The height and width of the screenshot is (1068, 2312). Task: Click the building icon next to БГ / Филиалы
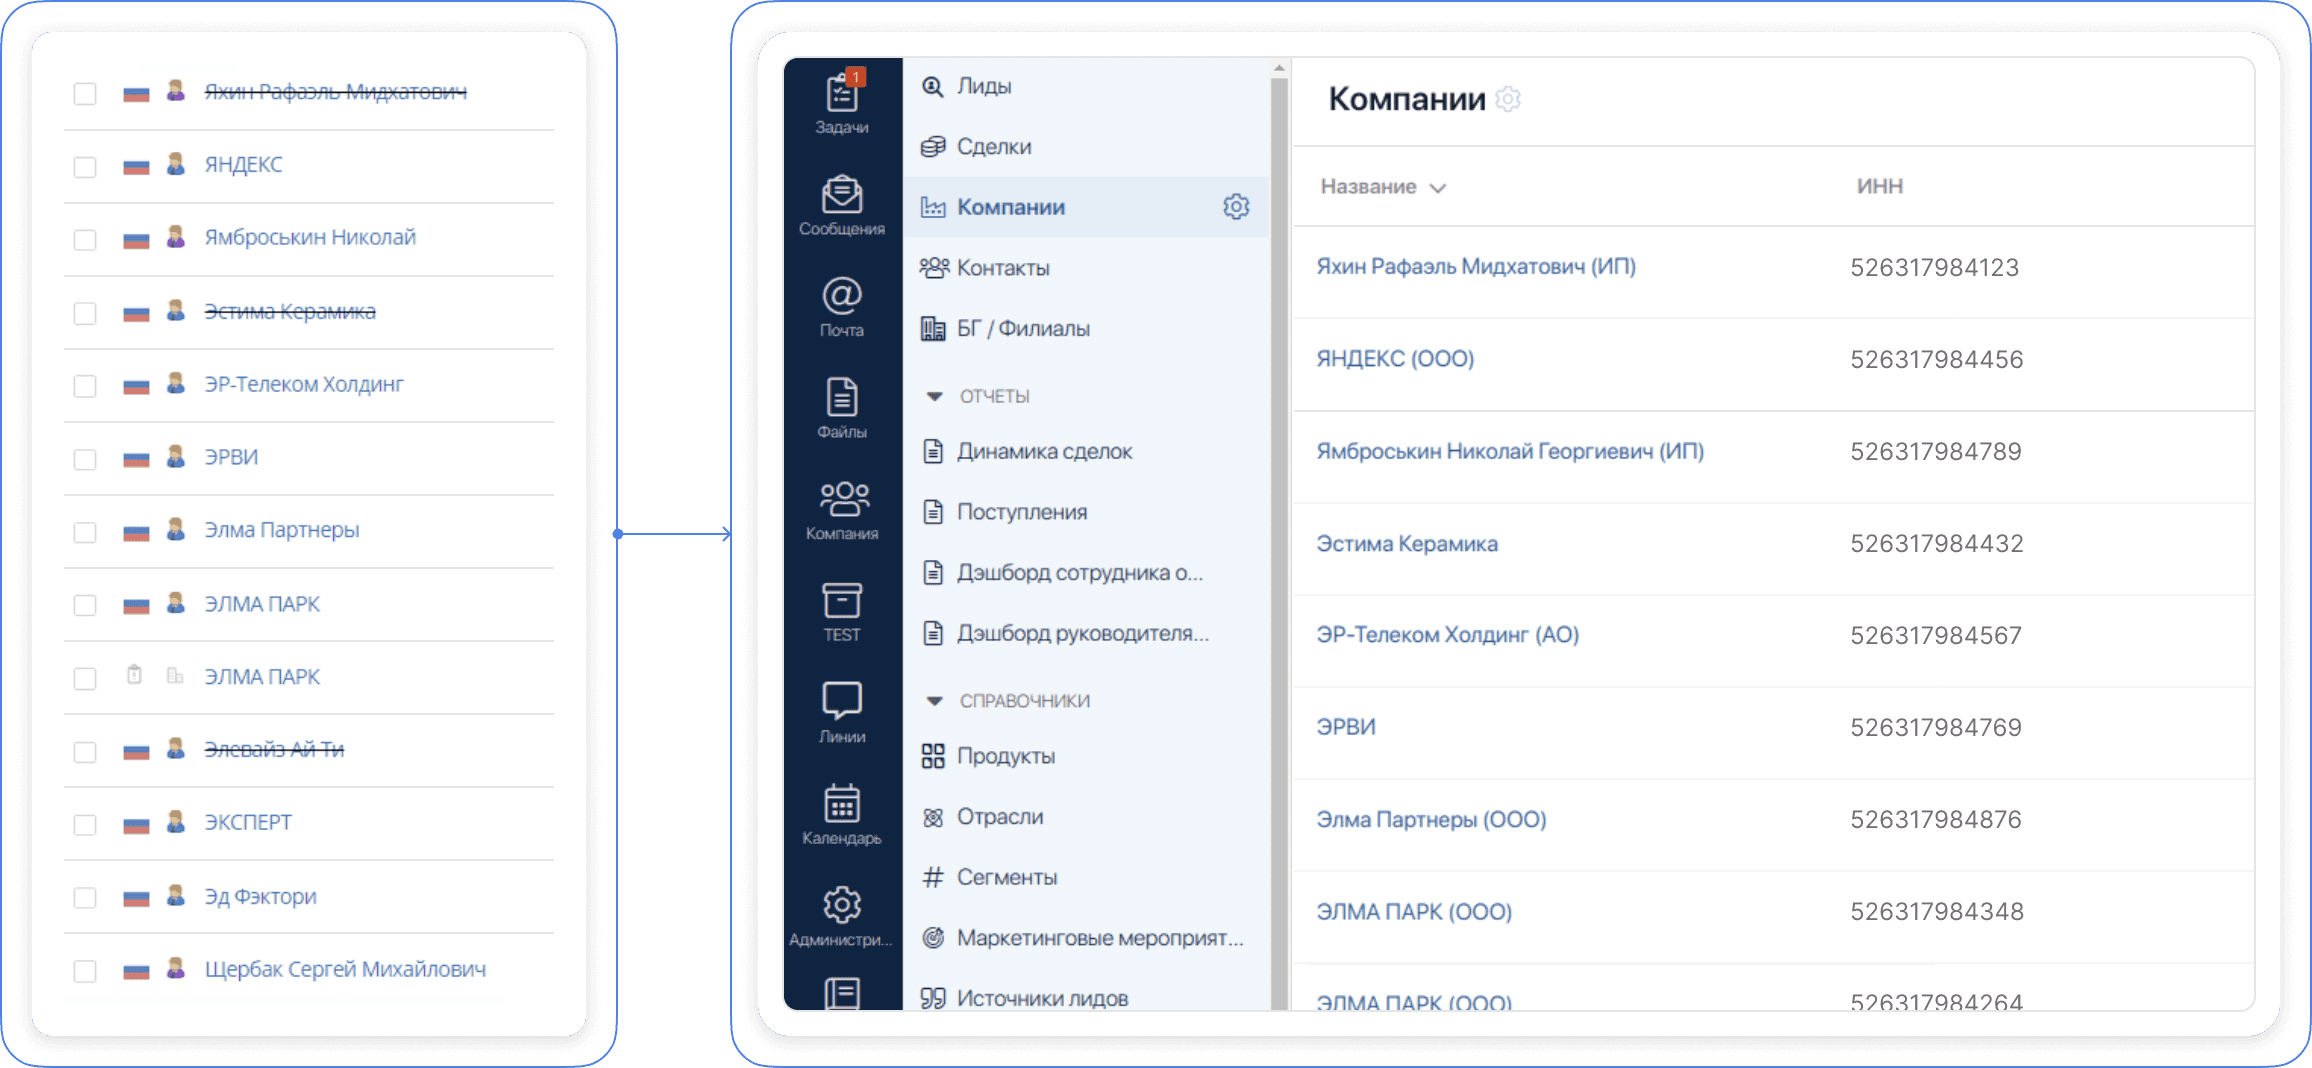[932, 329]
